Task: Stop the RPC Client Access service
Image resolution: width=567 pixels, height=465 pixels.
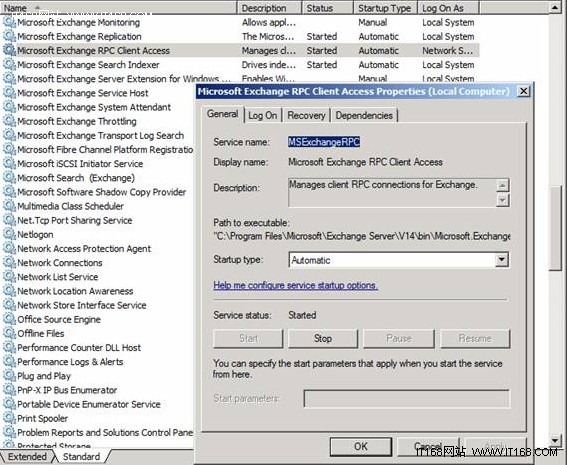Action: coord(323,338)
